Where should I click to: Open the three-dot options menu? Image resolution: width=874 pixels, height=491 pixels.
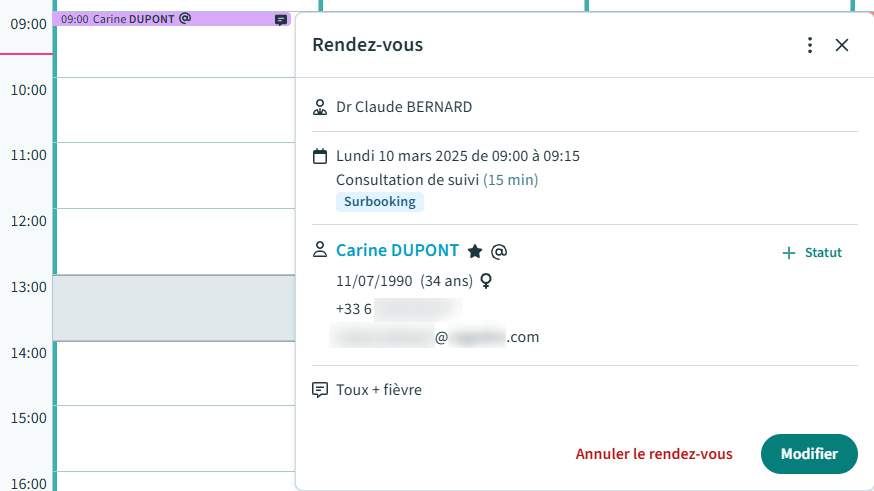[x=810, y=45]
